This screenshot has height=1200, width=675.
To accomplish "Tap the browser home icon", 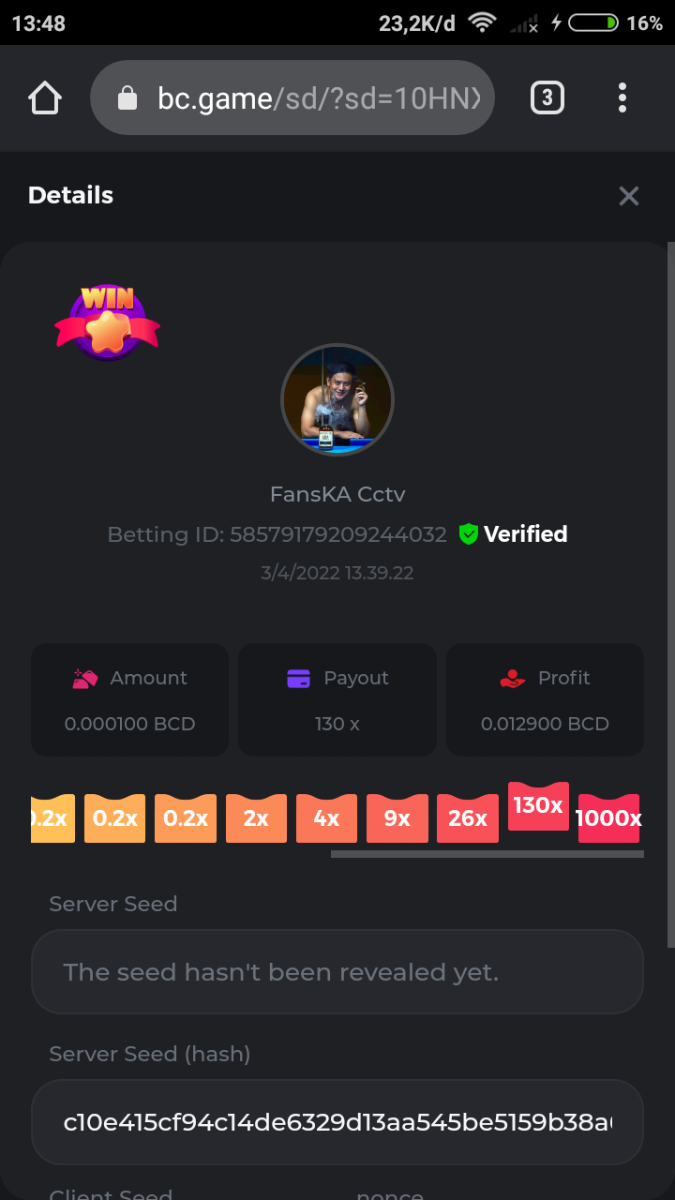I will 45,98.
